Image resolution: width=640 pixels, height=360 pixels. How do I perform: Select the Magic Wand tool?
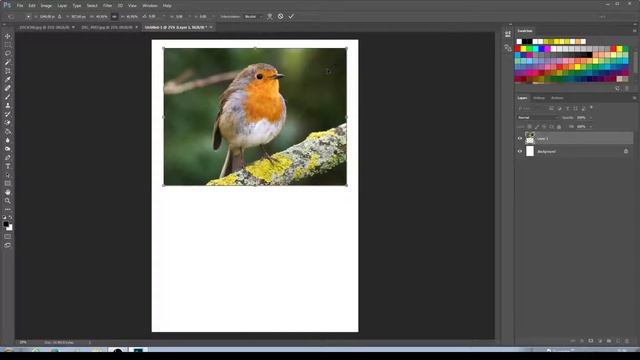pos(8,62)
